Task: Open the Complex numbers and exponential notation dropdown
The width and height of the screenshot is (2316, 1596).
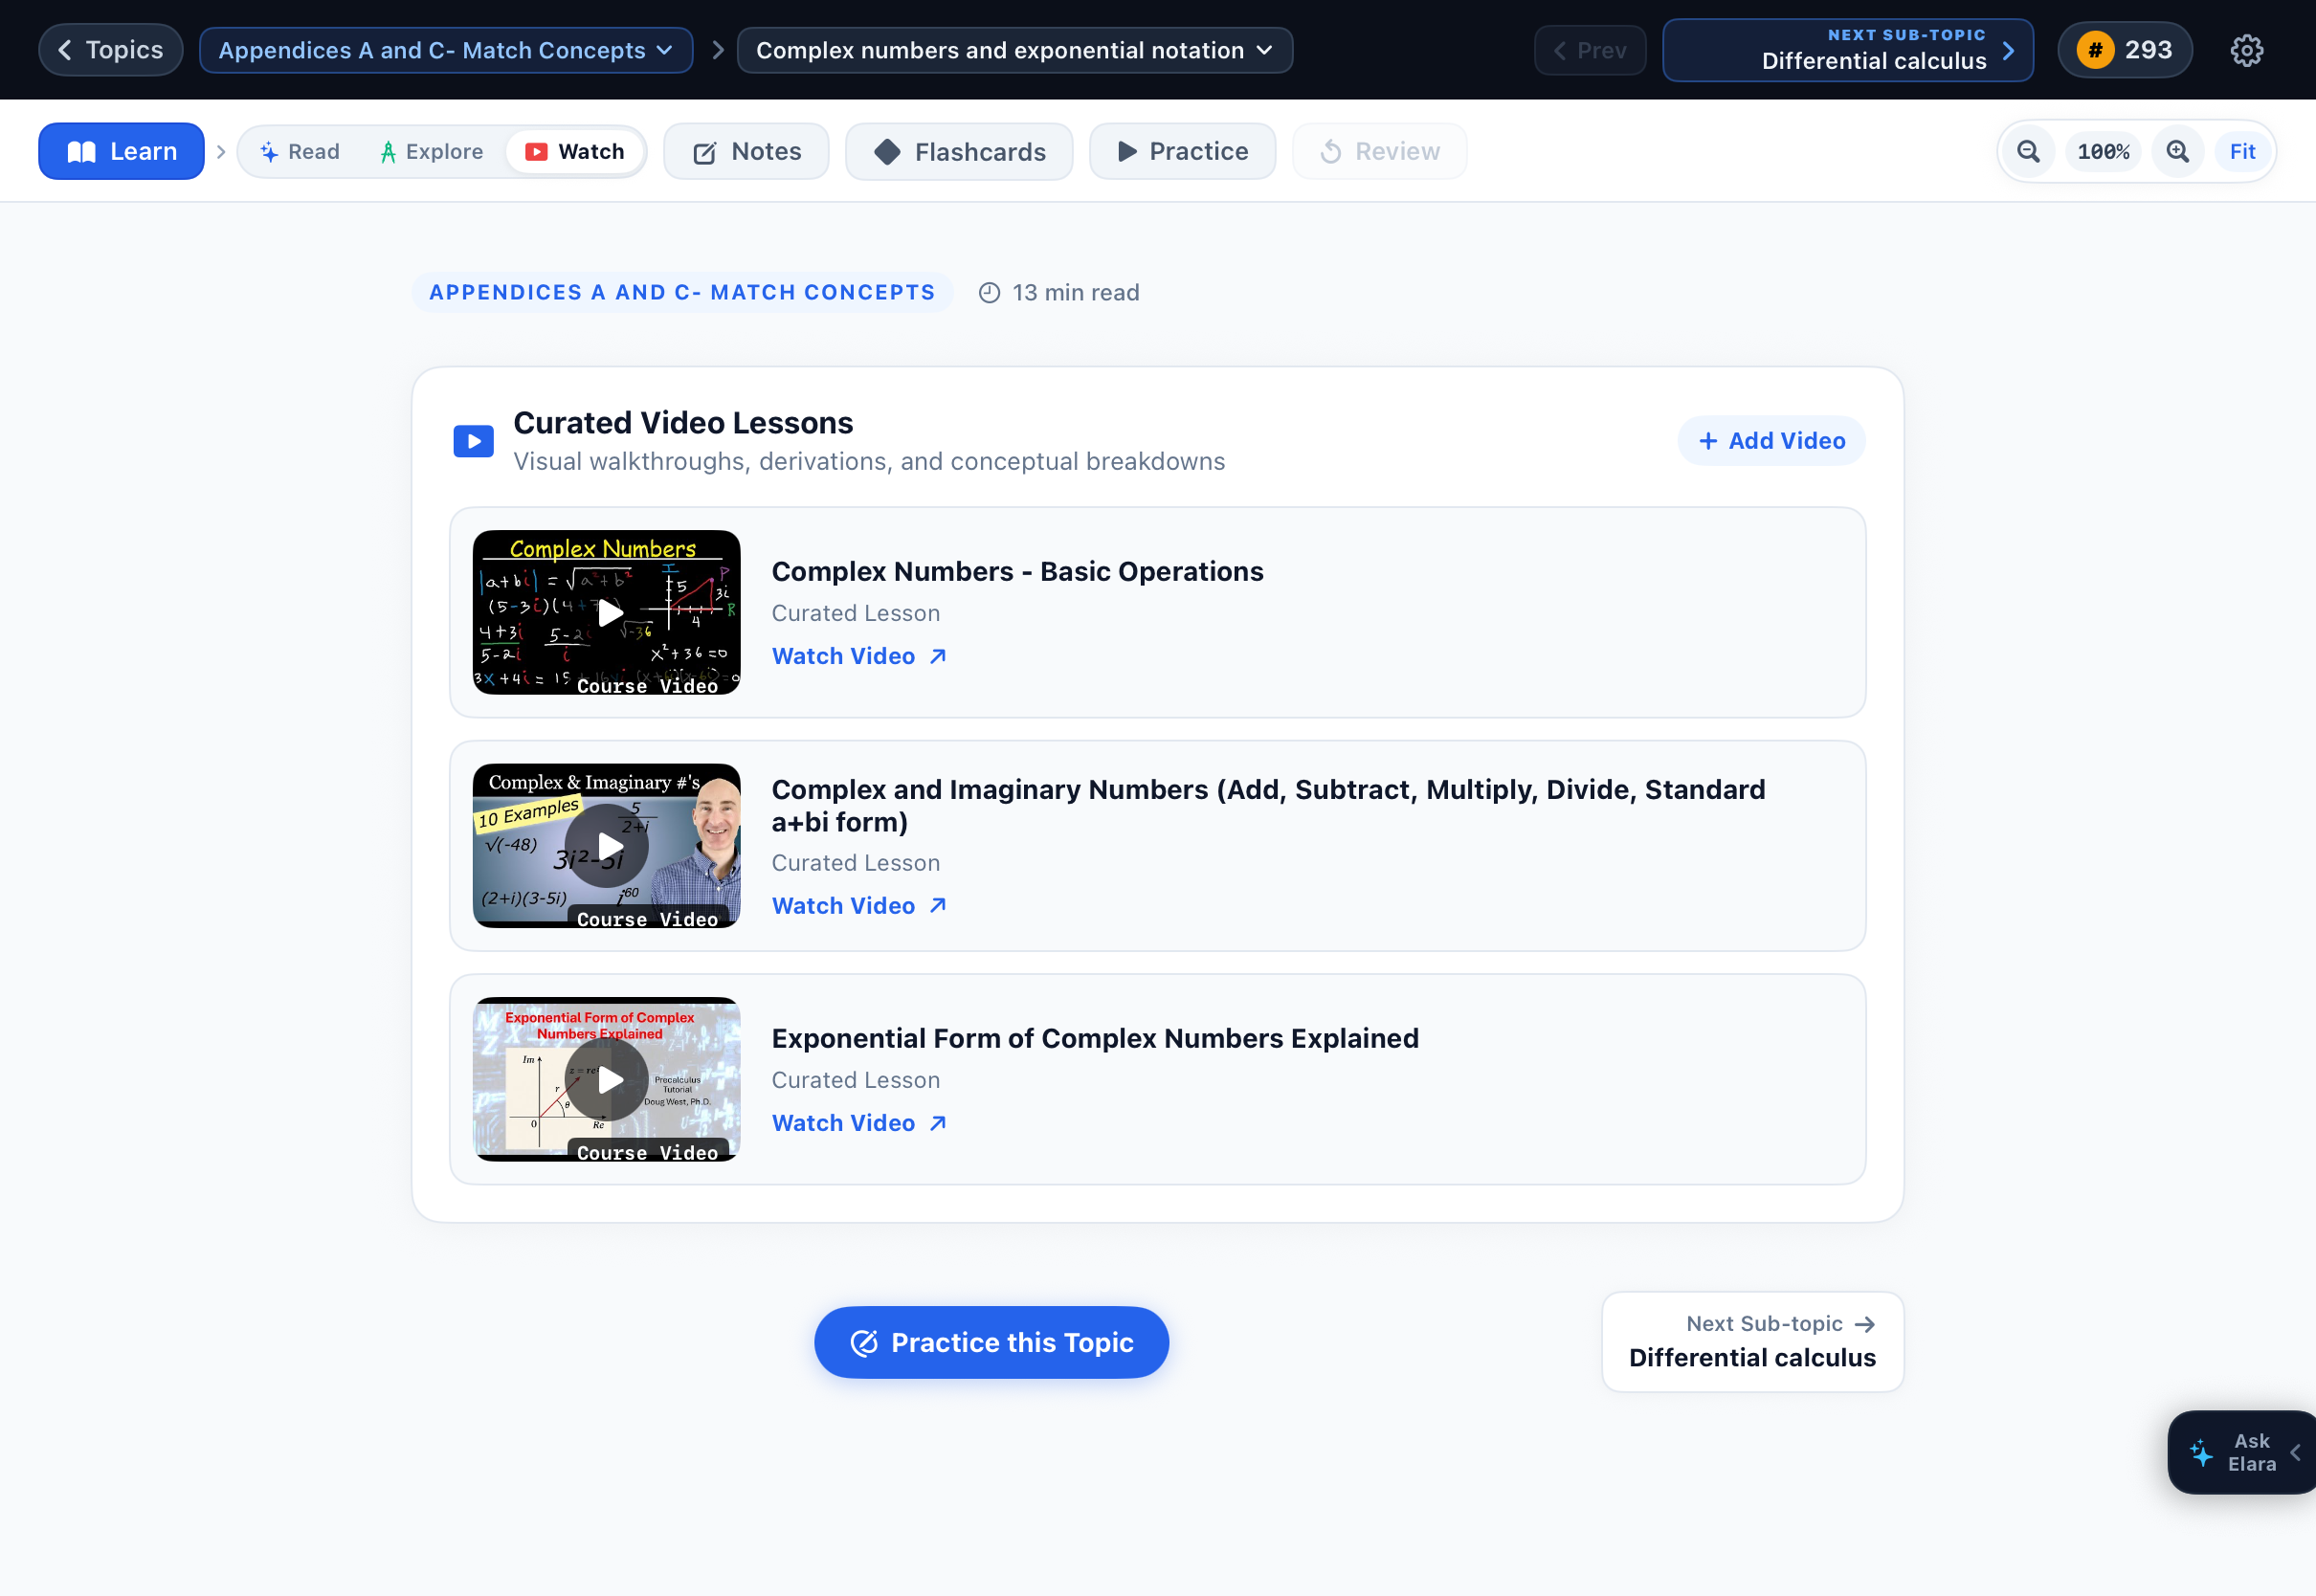Action: point(1014,50)
